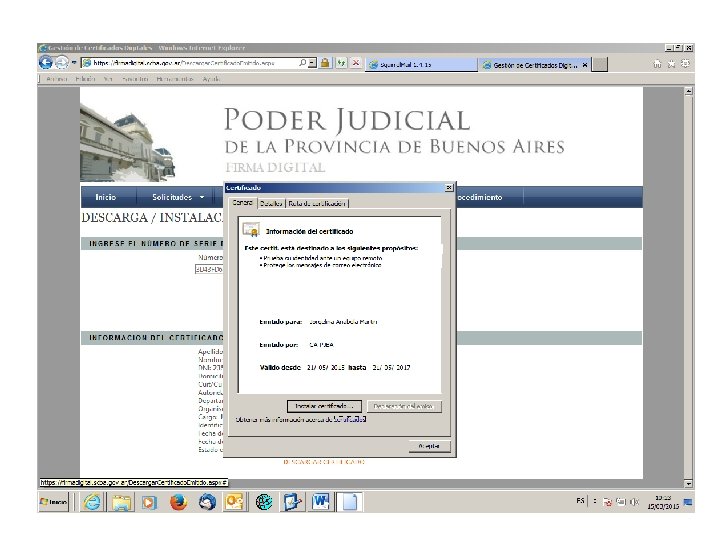Click the Procedimiento navigation item
This screenshot has height=540, width=720.
coord(480,197)
